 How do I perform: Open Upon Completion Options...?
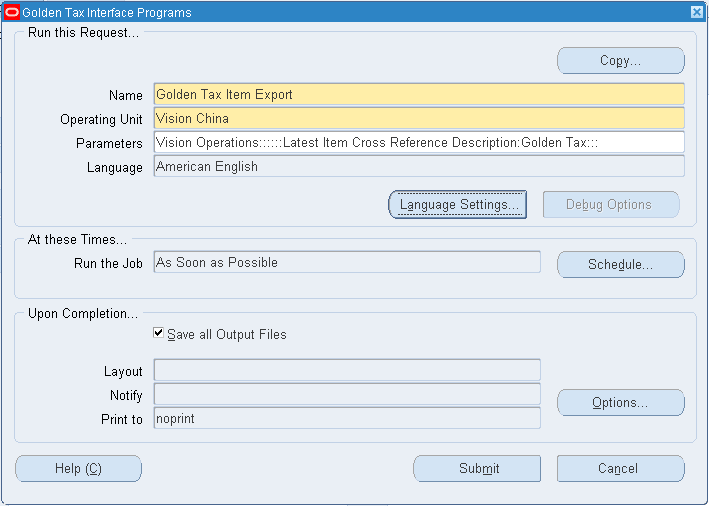pos(620,402)
